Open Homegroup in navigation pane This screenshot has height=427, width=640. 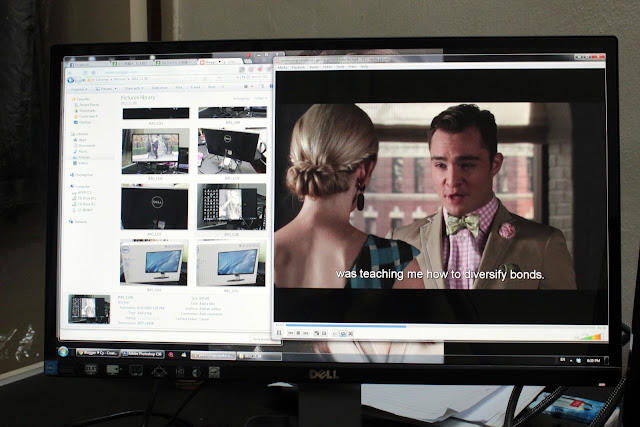(x=82, y=175)
